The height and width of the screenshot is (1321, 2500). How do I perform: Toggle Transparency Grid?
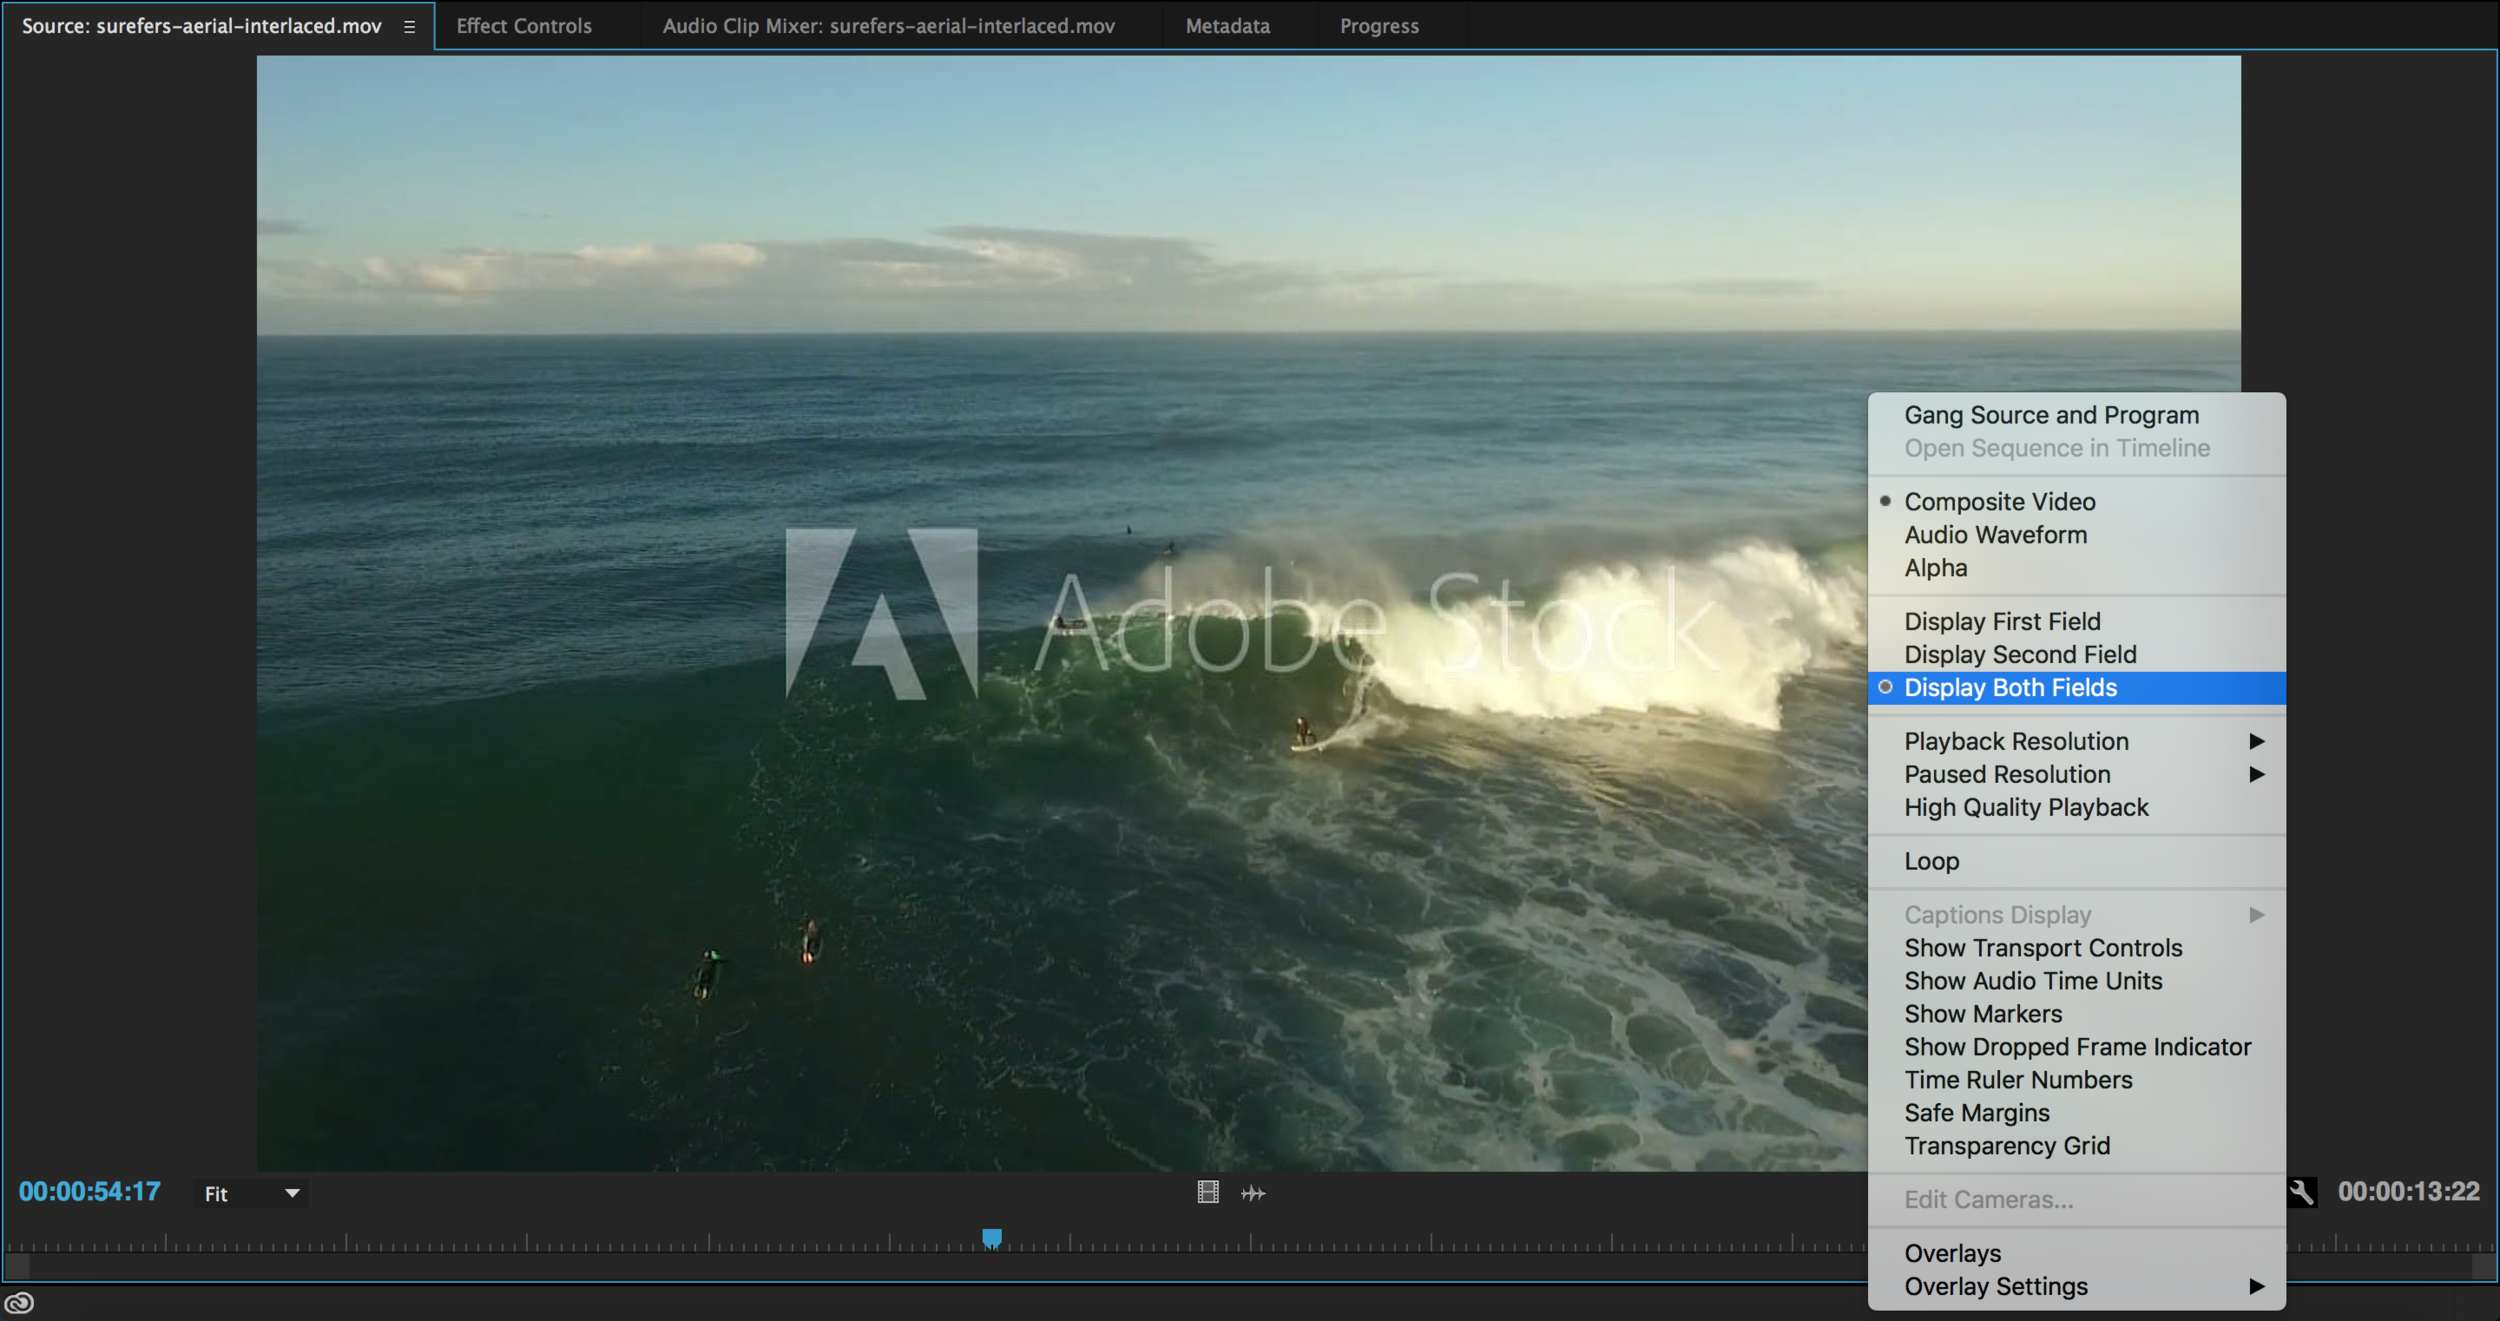point(2077,1146)
